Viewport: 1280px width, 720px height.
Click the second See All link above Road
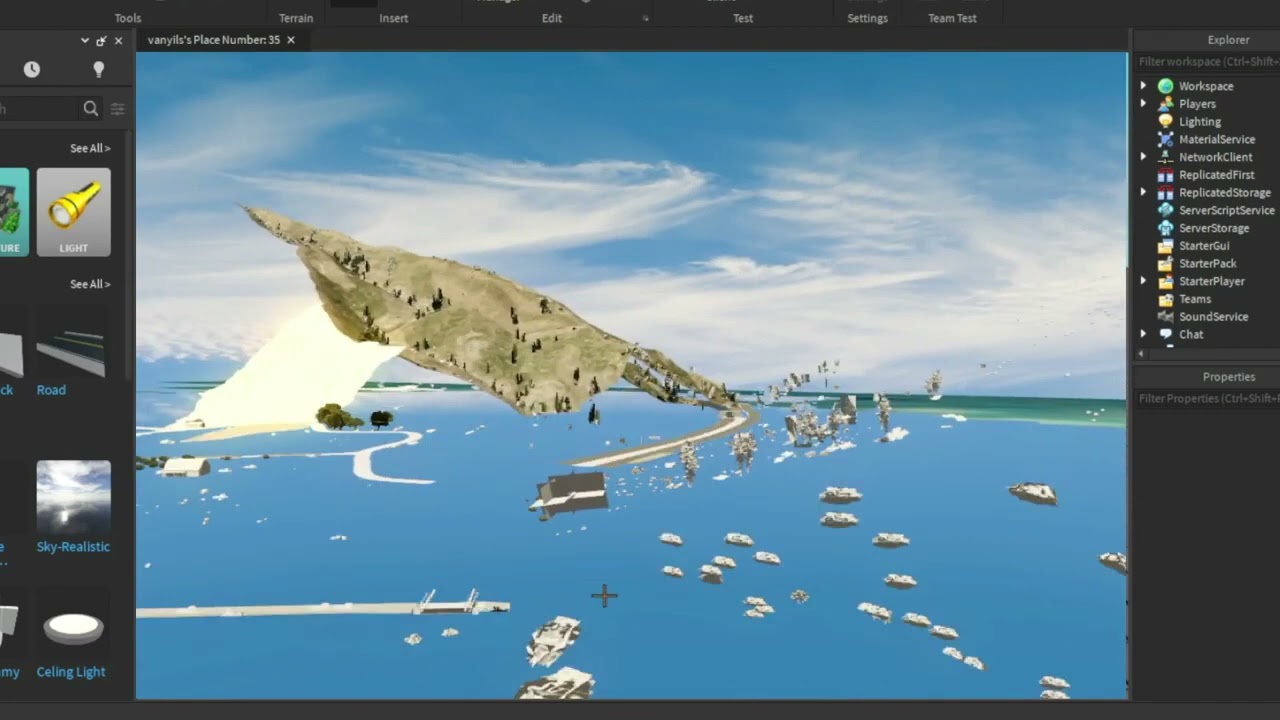point(90,284)
